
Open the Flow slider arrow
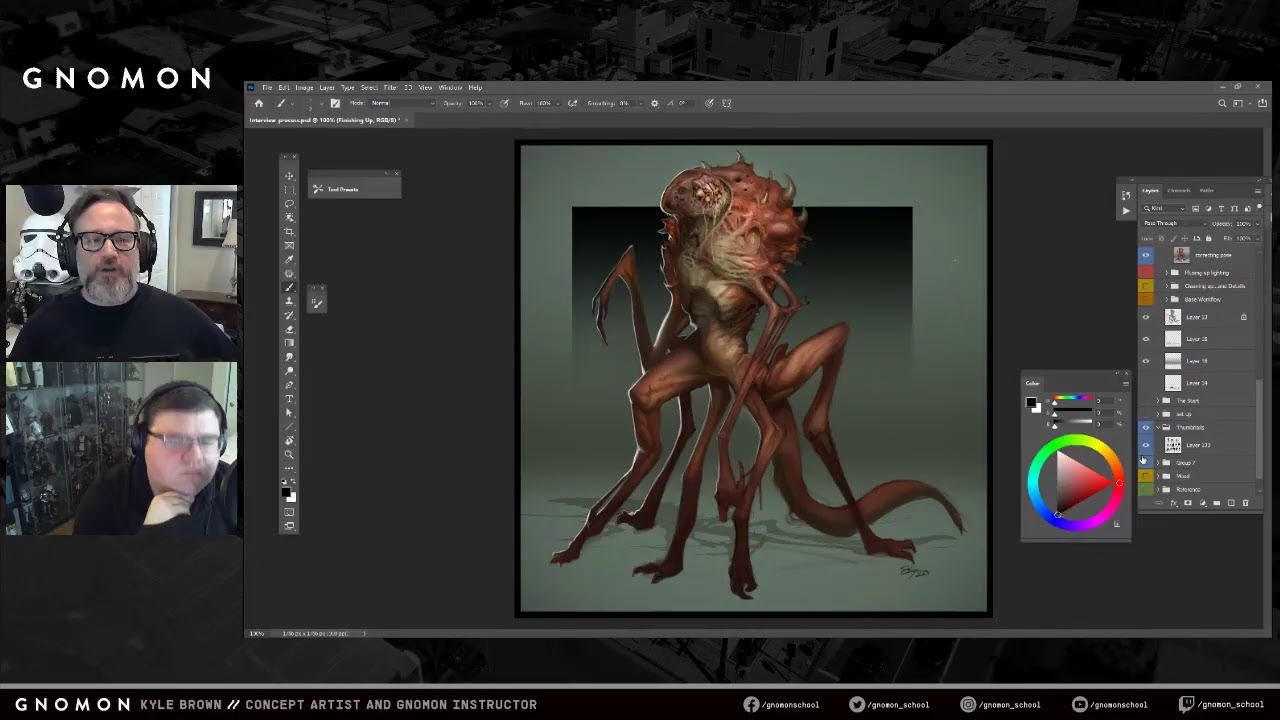[558, 103]
